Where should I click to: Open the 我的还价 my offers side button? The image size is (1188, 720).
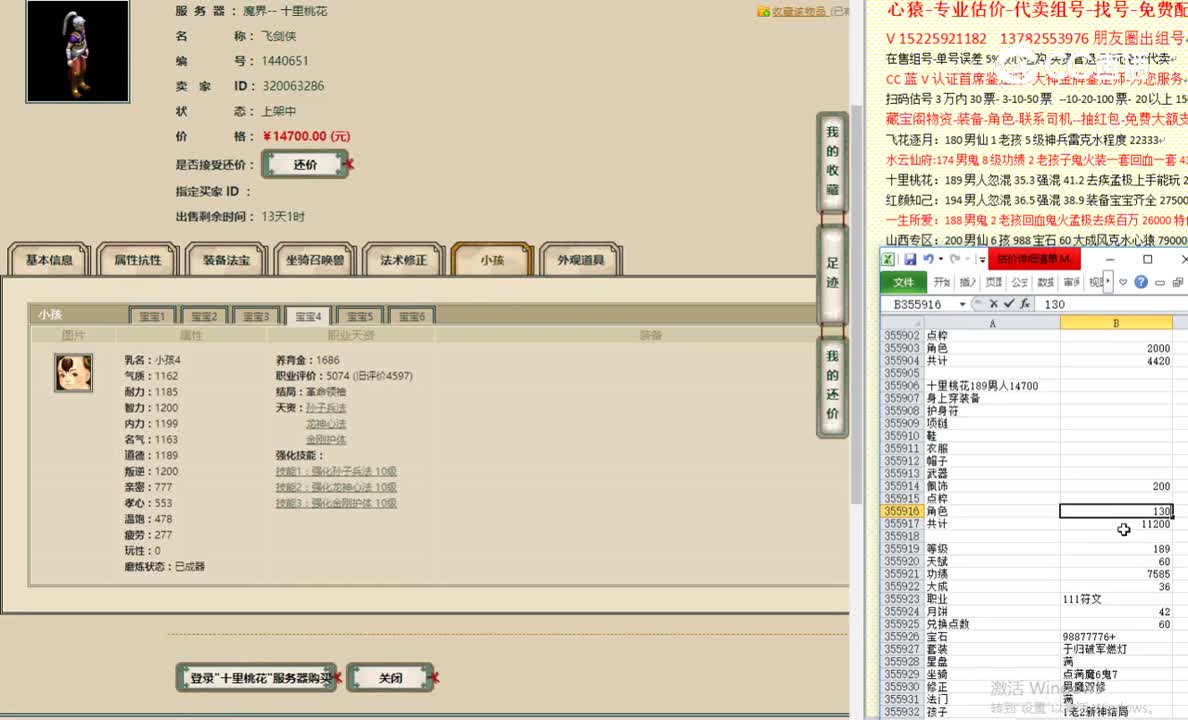pos(832,385)
